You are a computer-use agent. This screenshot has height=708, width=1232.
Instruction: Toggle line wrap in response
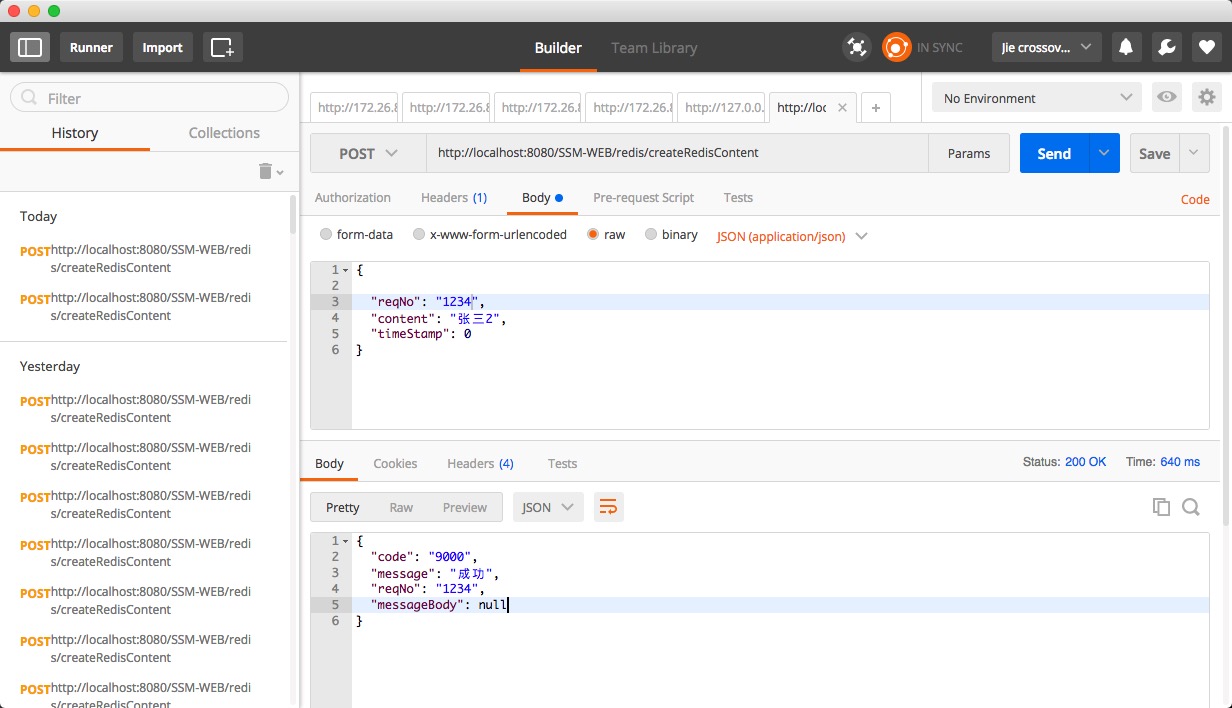tap(608, 507)
